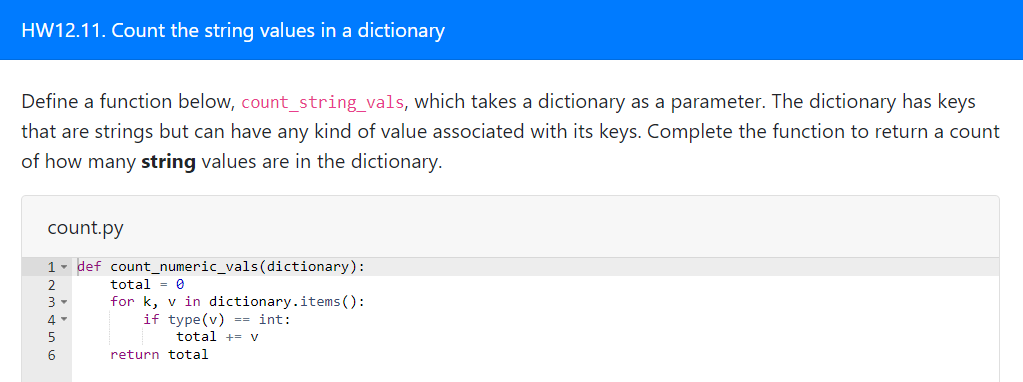Click the empty editor area below line 6
The width and height of the screenshot is (1023, 382).
point(535,373)
